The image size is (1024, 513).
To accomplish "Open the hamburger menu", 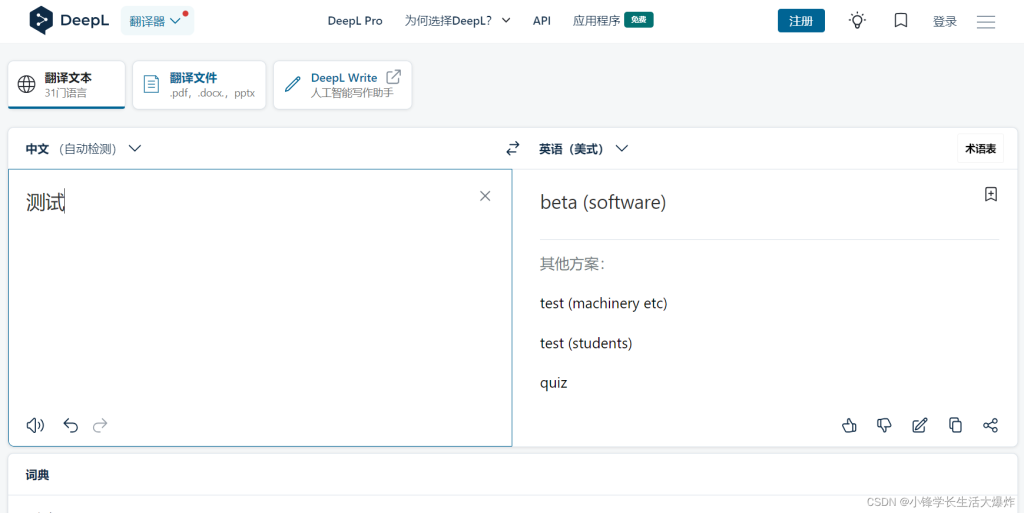I will point(985,22).
